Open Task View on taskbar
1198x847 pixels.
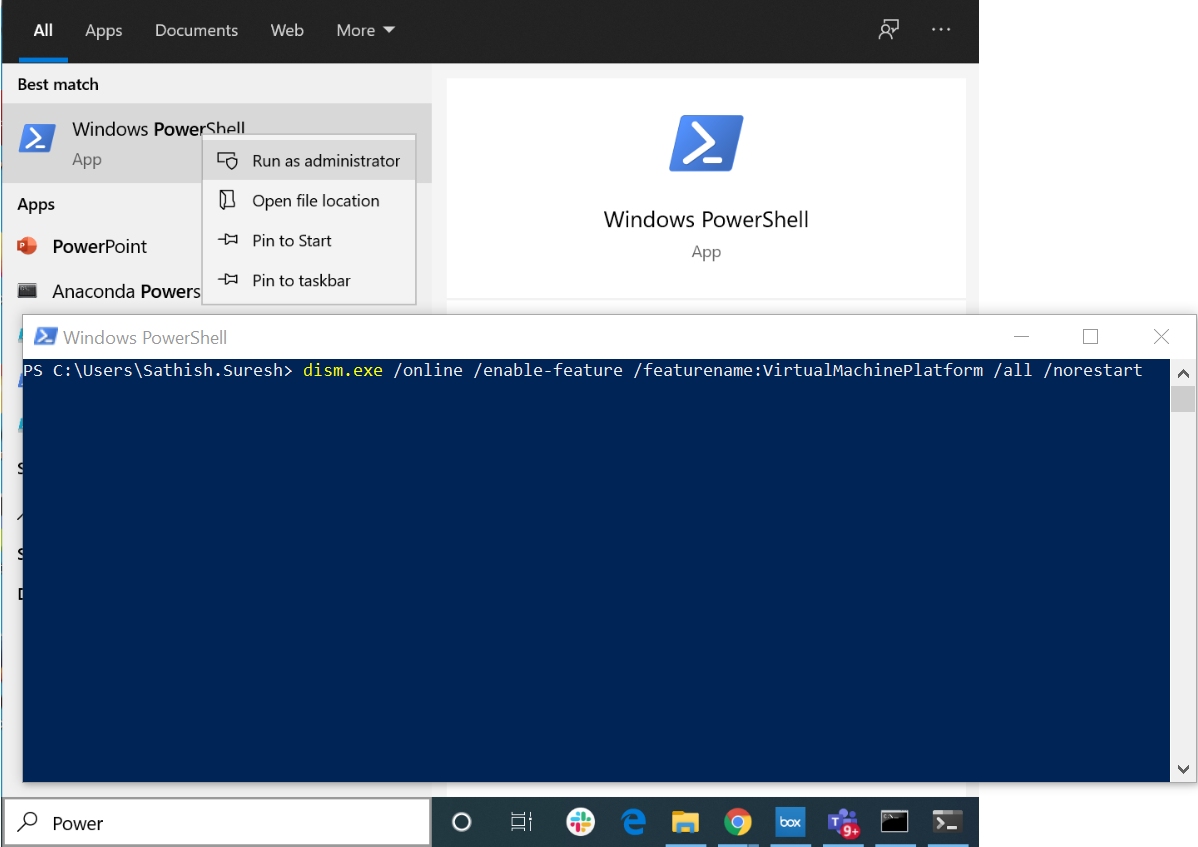[x=521, y=822]
